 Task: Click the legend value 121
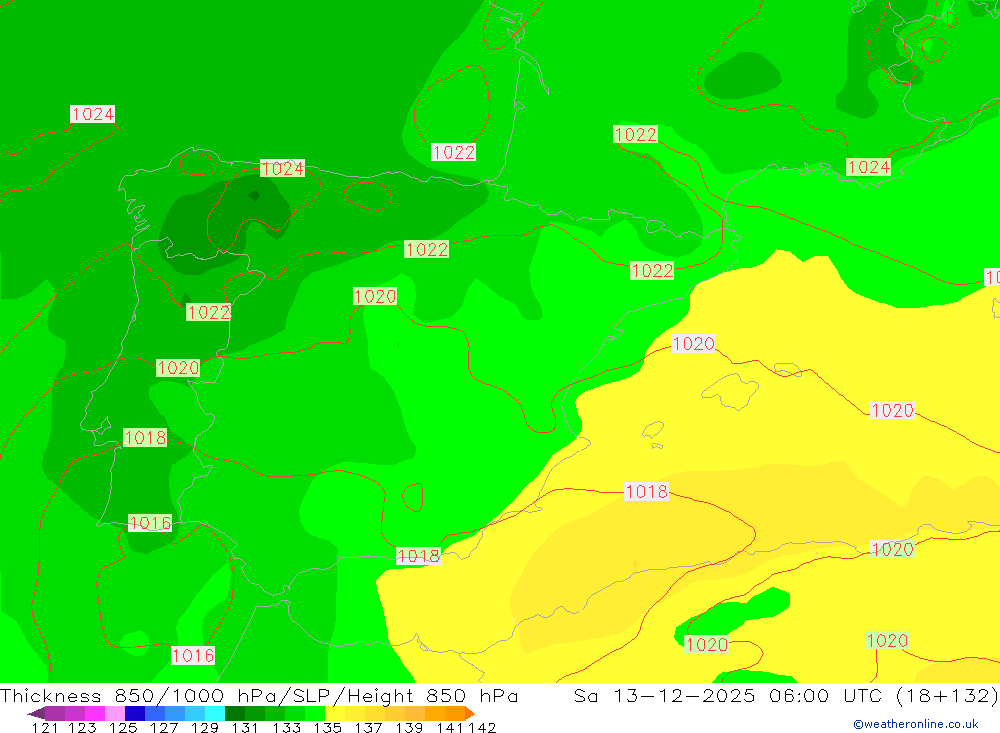(x=45, y=727)
